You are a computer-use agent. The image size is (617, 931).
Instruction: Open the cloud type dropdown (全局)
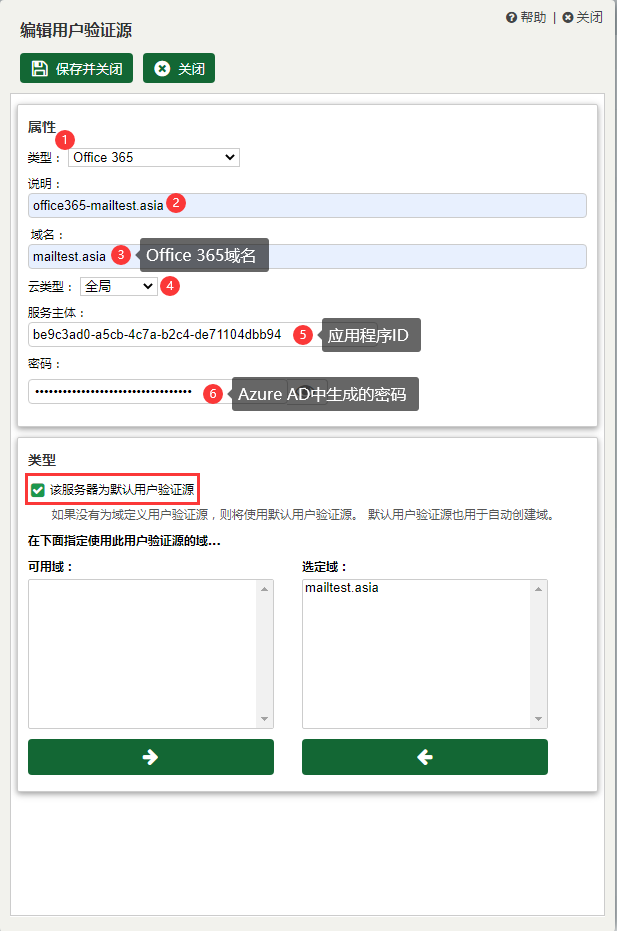tap(119, 286)
